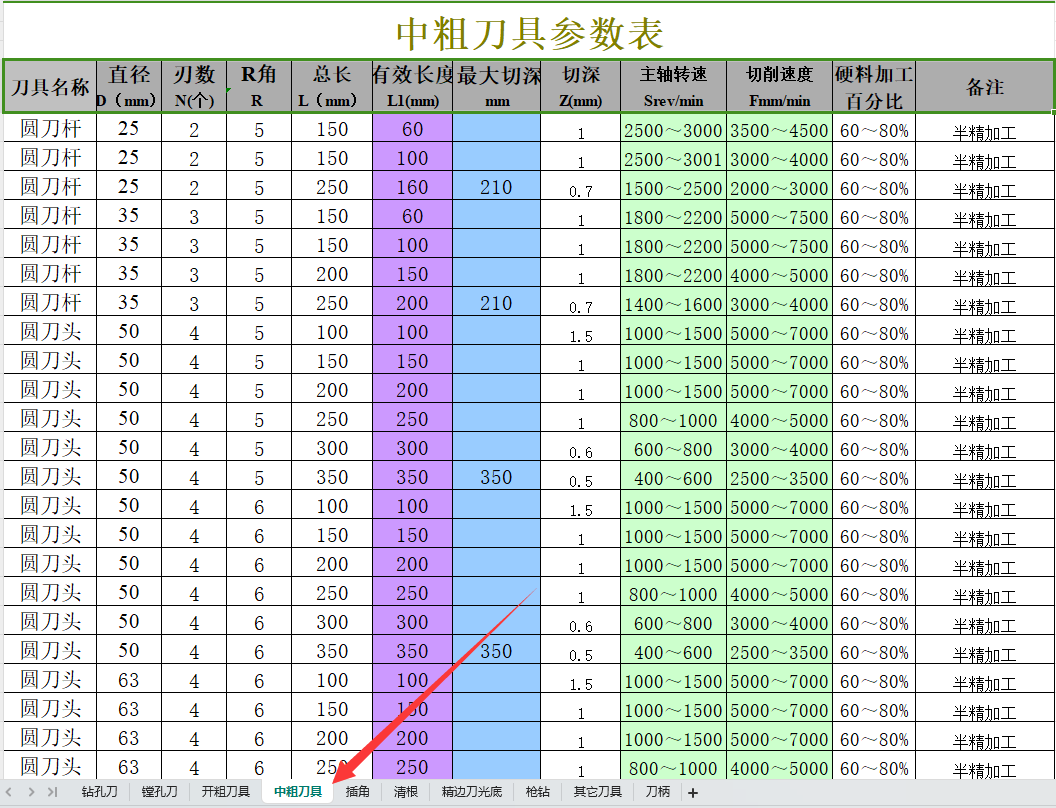The image size is (1056, 808).
Task: Select the 主轴转速 Srev/min header cell
Action: tap(673, 87)
